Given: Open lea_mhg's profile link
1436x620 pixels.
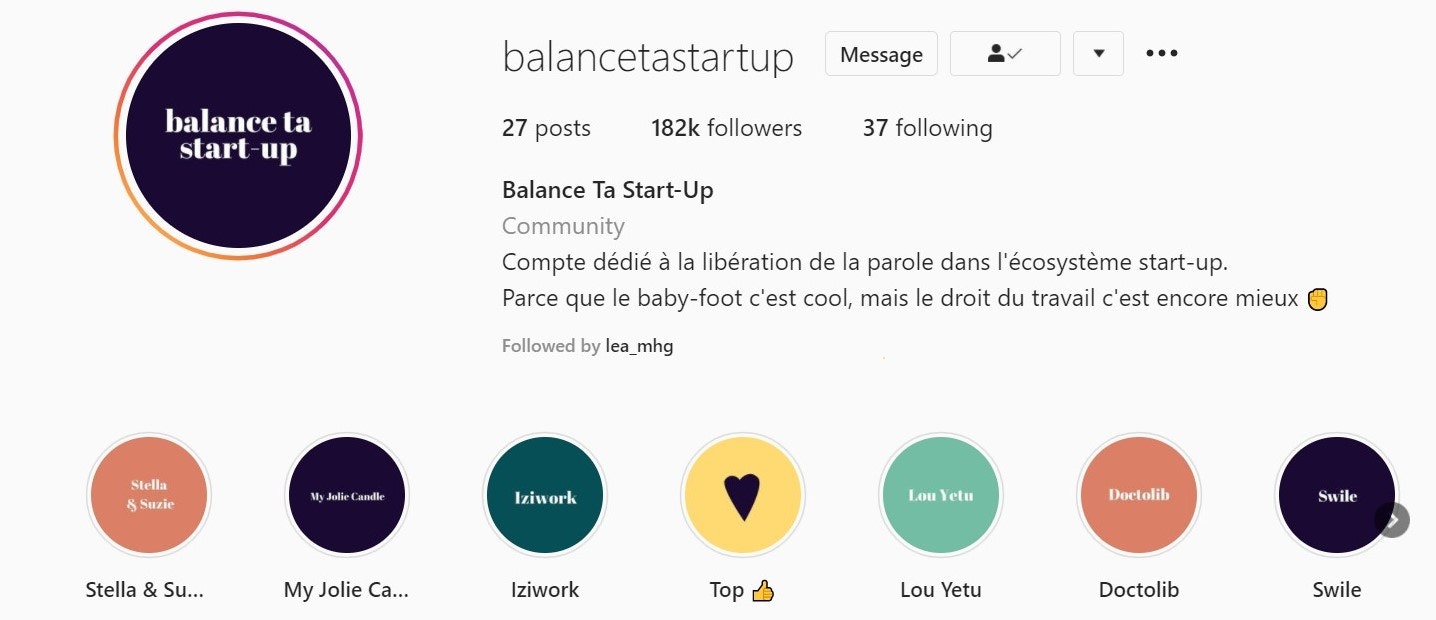Looking at the screenshot, I should pyautogui.click(x=639, y=347).
